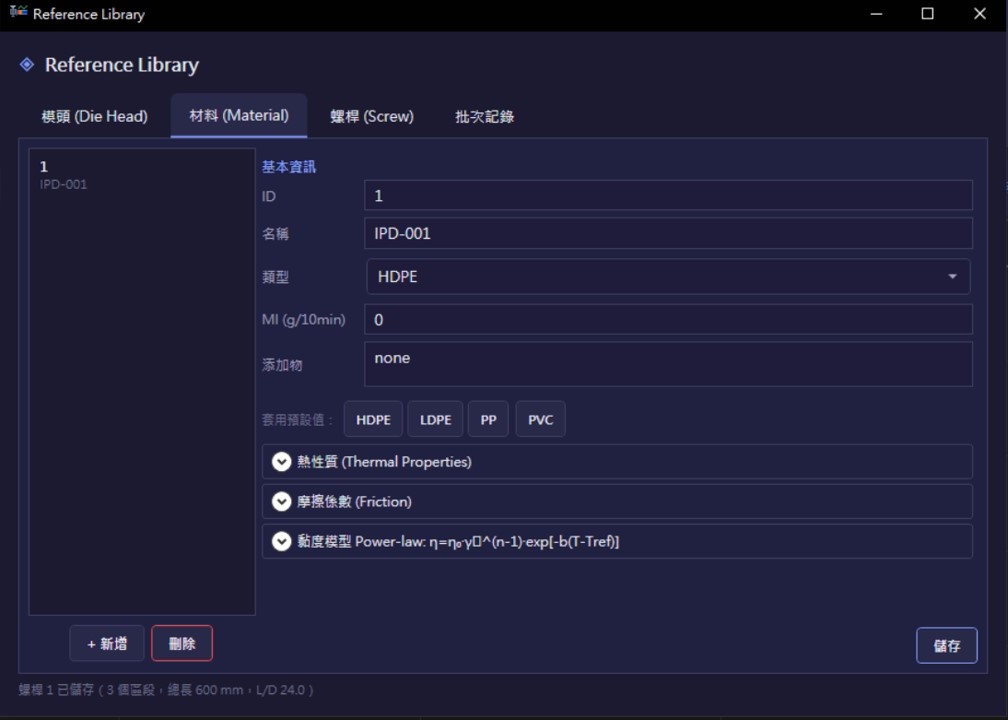Screen dimensions: 1008x720
Task: Expand the Friction section chevron icon
Action: coord(281,501)
